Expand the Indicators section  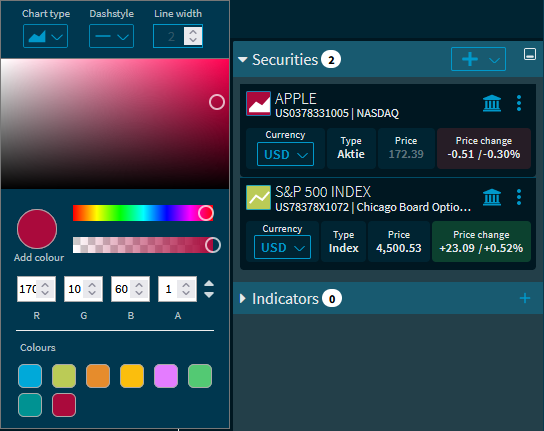pyautogui.click(x=243, y=298)
